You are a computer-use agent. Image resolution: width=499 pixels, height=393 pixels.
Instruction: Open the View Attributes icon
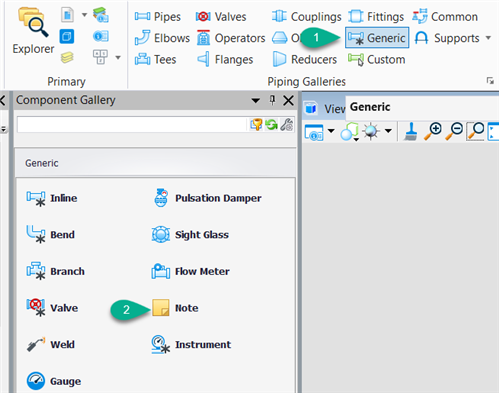[314, 132]
